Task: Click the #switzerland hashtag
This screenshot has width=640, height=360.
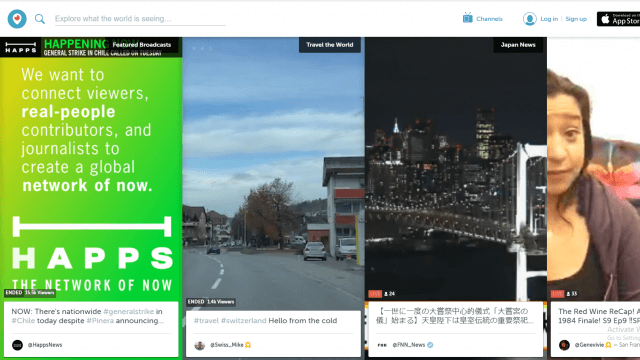Action: (x=243, y=321)
